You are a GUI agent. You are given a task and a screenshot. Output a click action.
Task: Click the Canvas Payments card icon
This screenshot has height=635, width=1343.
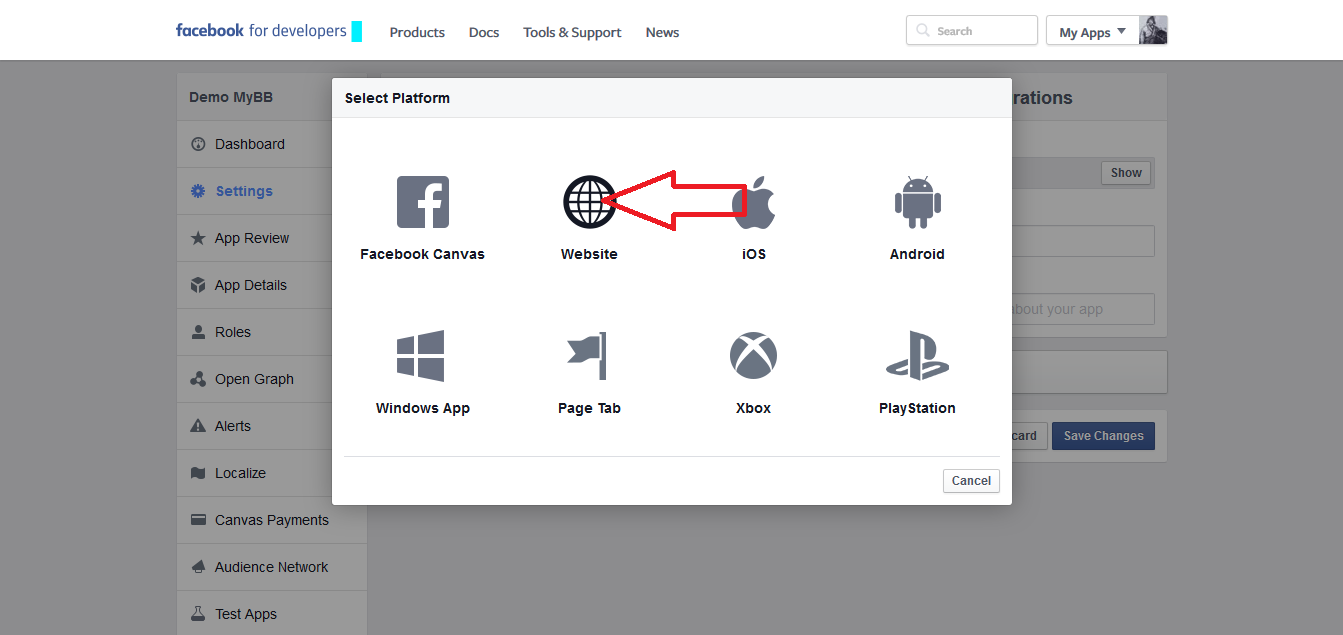pyautogui.click(x=198, y=520)
